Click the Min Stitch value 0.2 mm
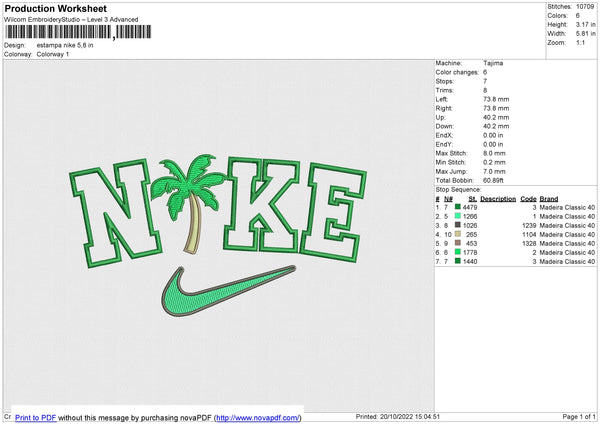 pos(494,162)
